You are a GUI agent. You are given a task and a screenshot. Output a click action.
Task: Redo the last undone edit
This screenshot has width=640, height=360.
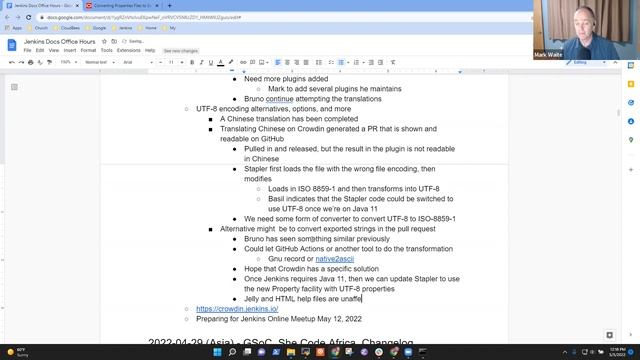21,62
